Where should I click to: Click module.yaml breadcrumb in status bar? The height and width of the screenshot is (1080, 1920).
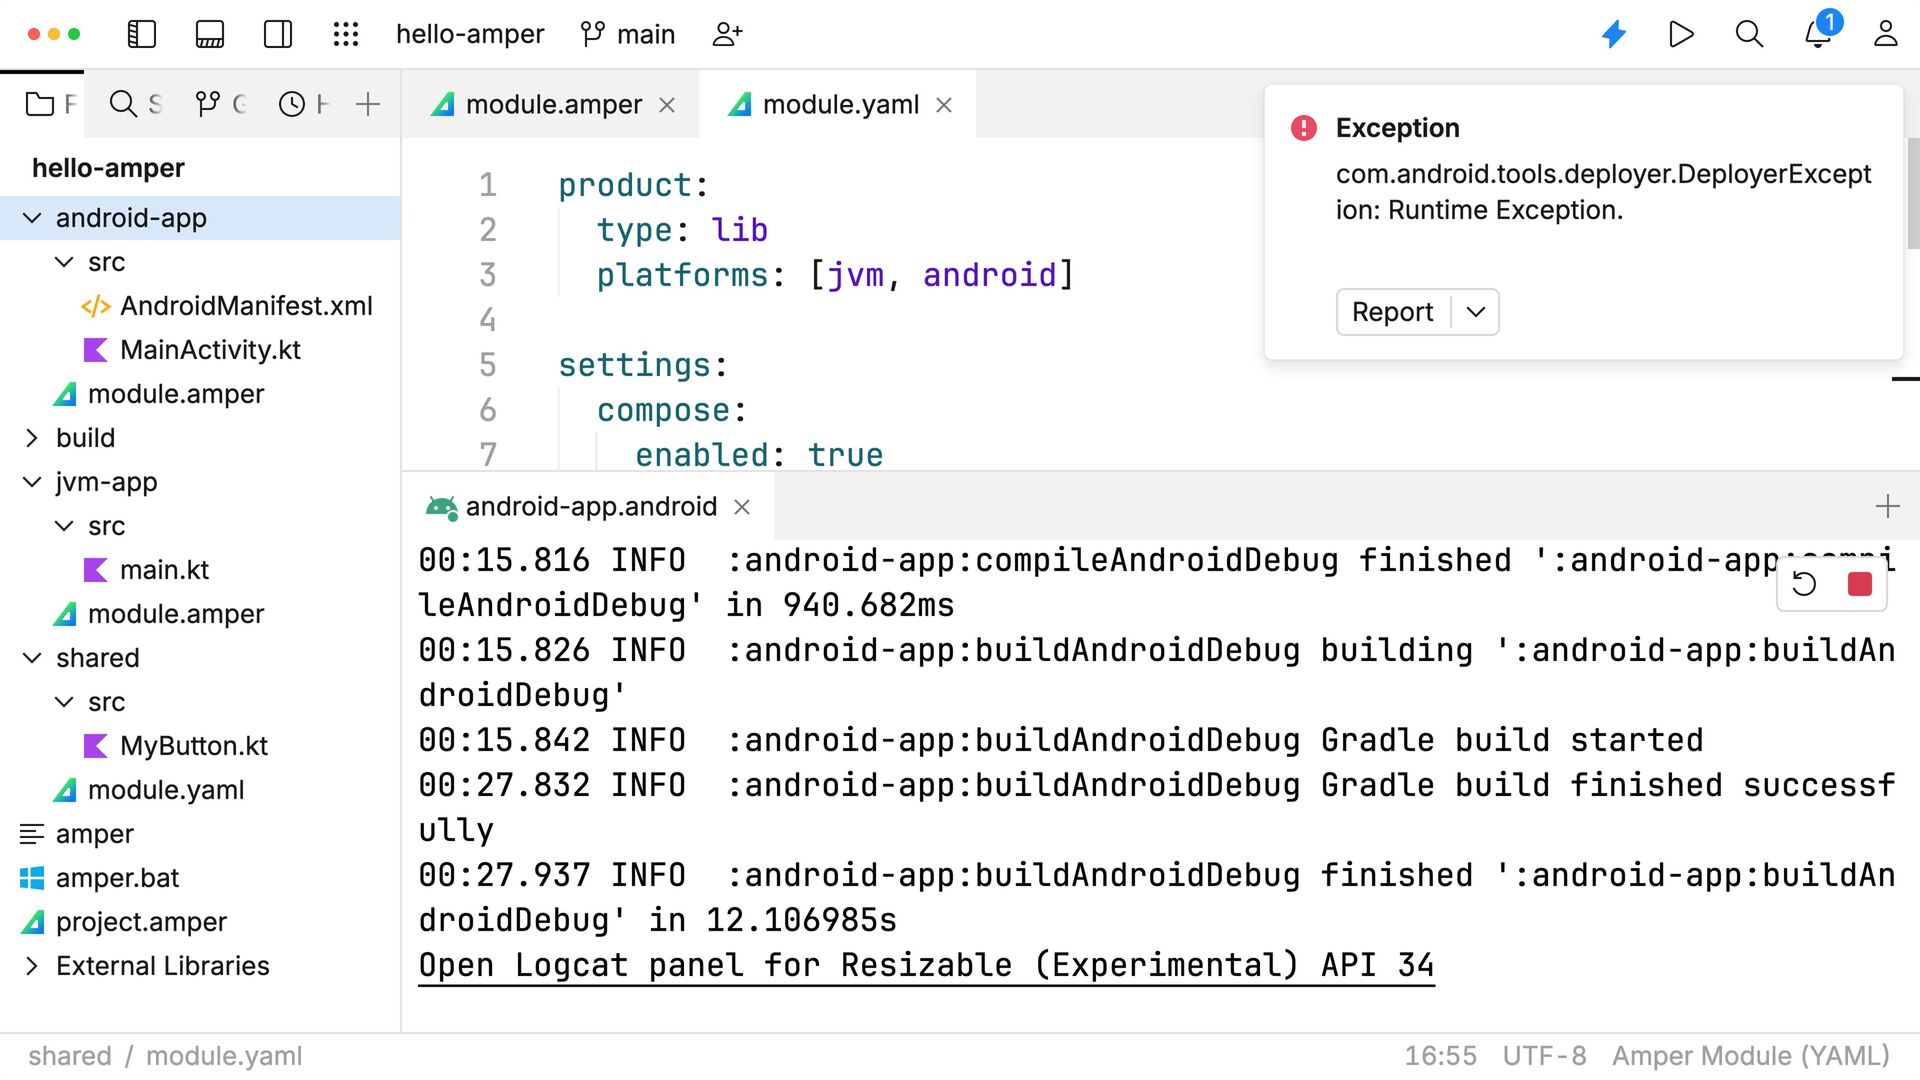coord(224,1056)
